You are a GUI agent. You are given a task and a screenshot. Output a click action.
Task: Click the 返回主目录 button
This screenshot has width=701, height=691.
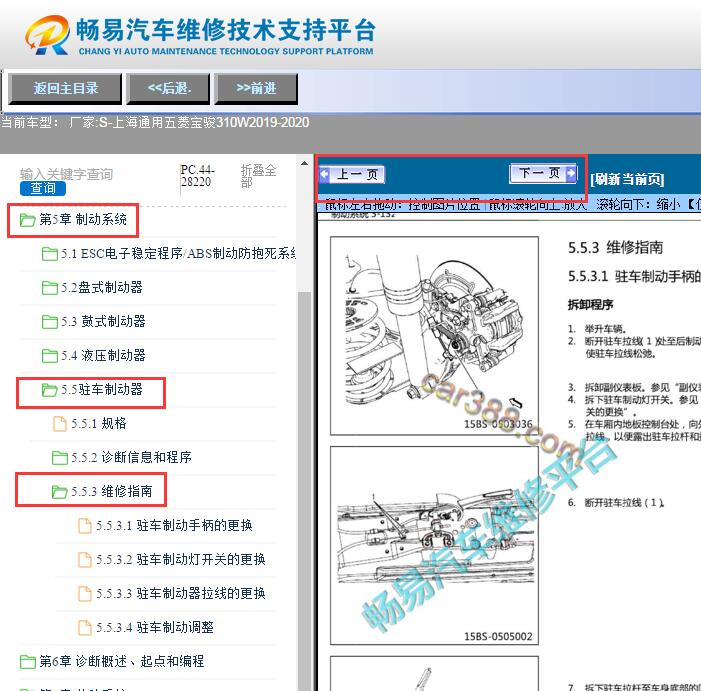(65, 88)
